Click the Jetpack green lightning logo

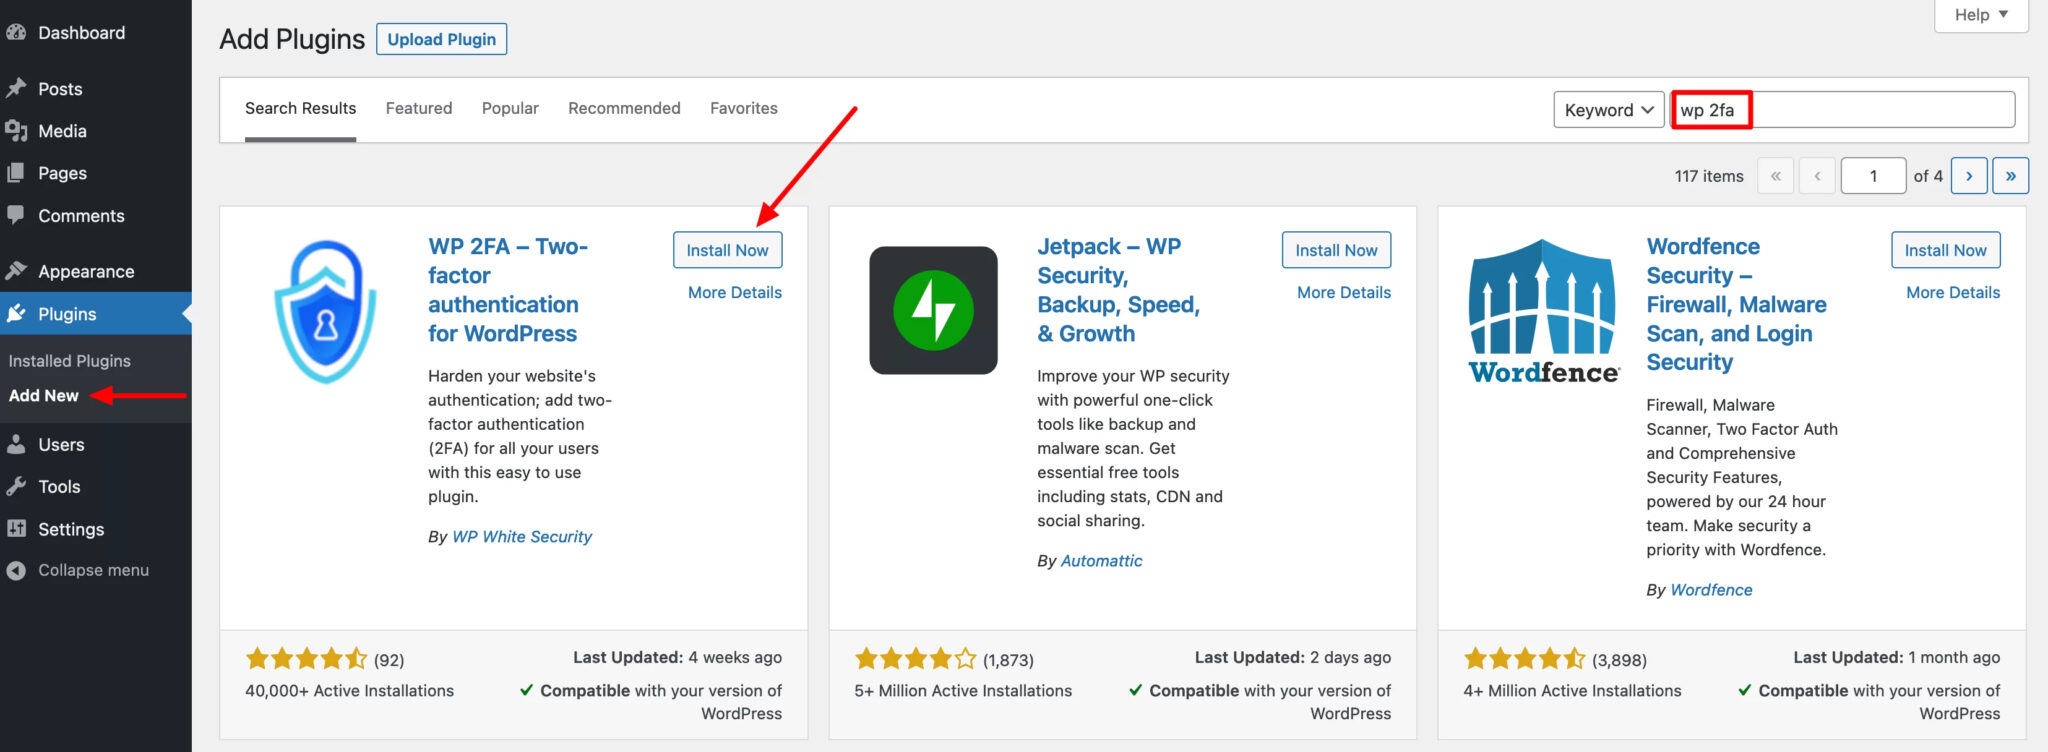pyautogui.click(x=933, y=310)
